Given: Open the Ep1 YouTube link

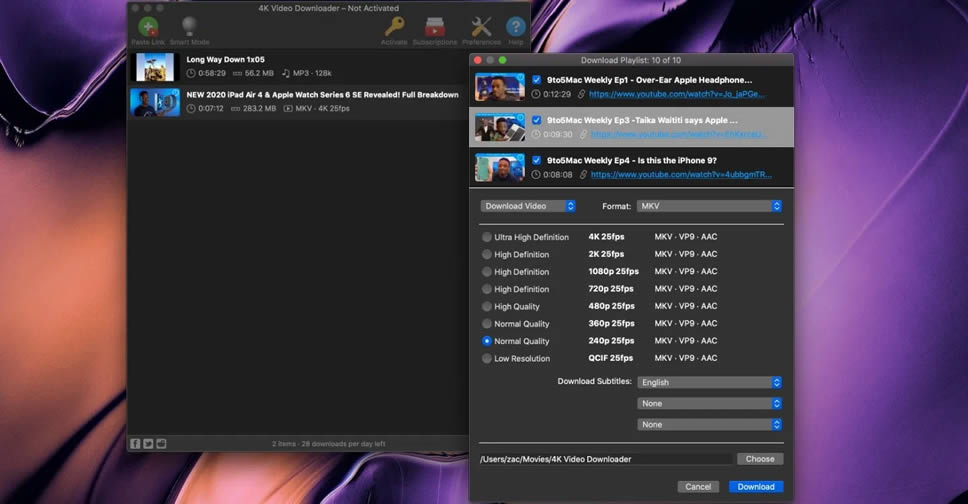Looking at the screenshot, I should click(677, 94).
